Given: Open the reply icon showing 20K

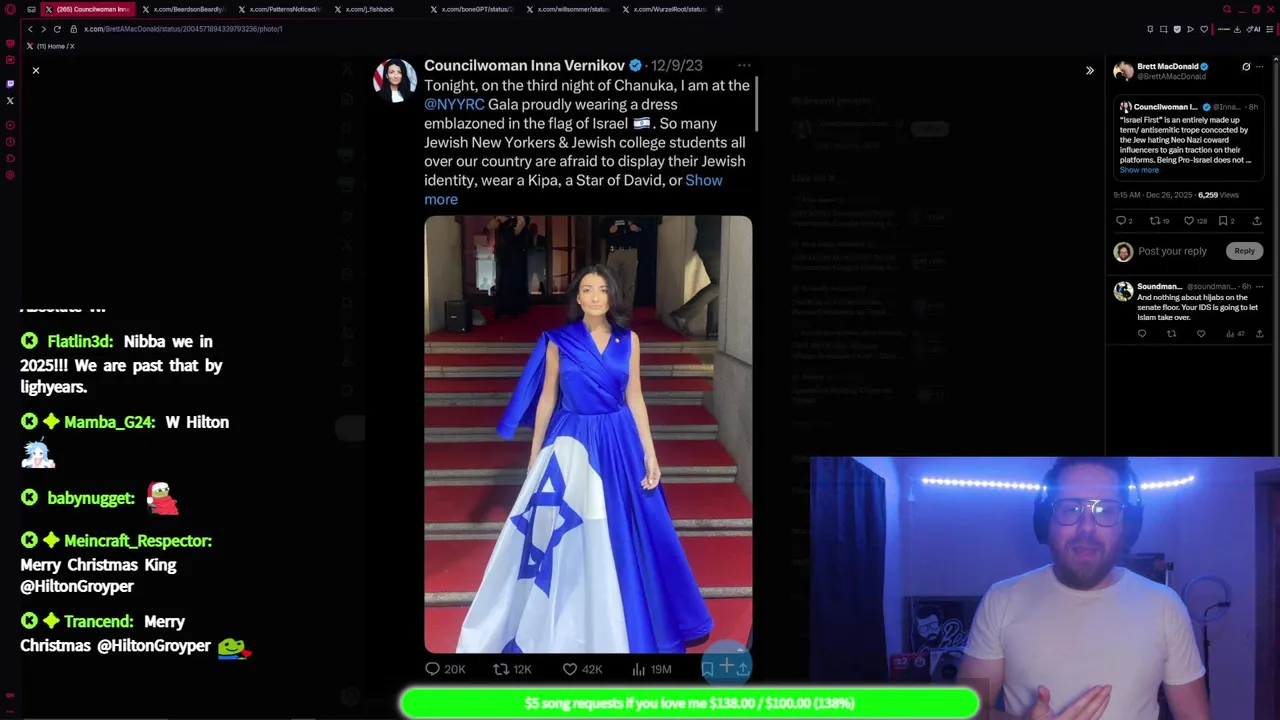Looking at the screenshot, I should pos(445,669).
